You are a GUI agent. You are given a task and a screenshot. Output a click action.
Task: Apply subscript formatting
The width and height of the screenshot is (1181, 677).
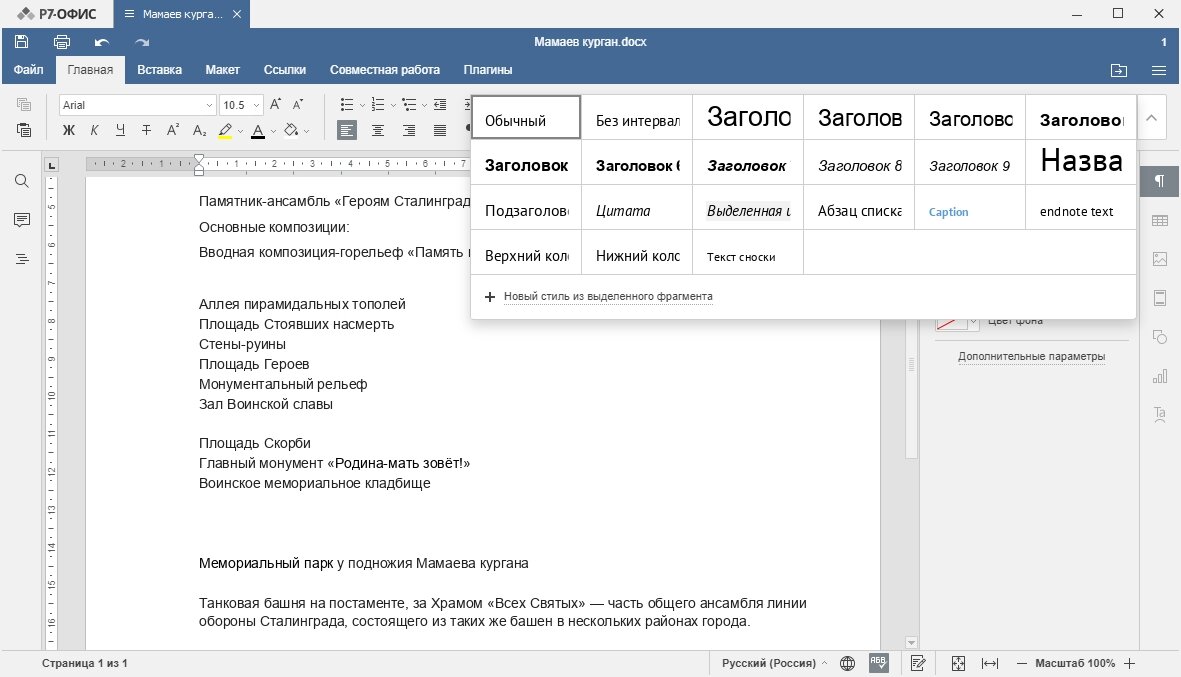199,130
